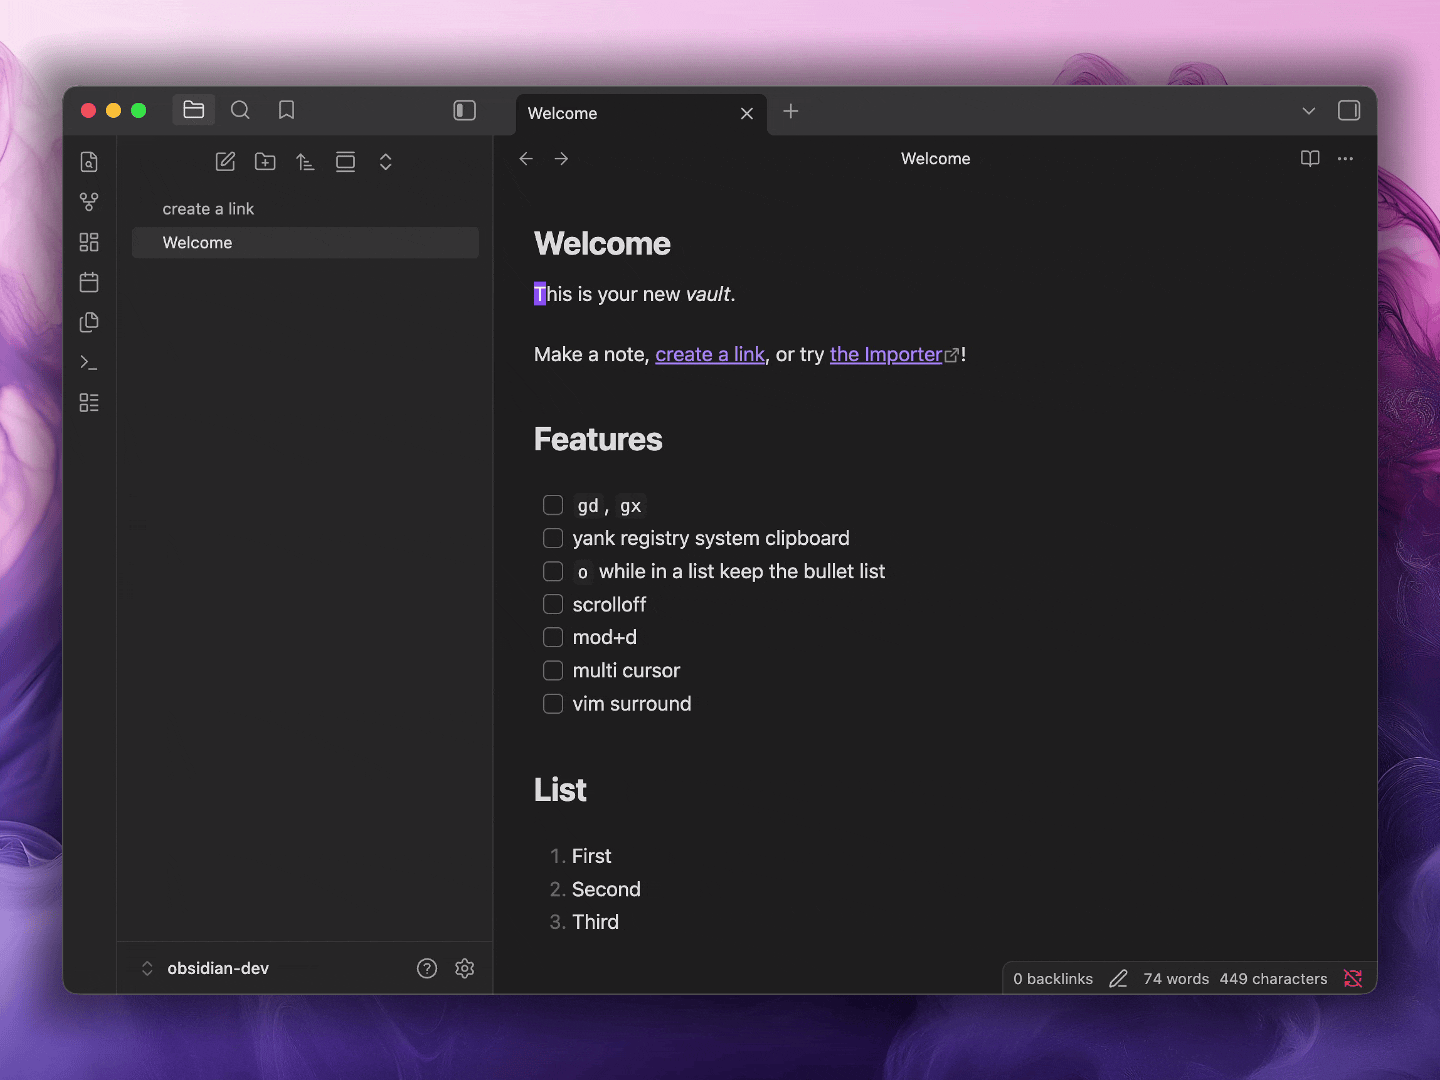Image resolution: width=1440 pixels, height=1080 pixels.
Task: Switch to the Welcome tab
Action: pyautogui.click(x=641, y=114)
